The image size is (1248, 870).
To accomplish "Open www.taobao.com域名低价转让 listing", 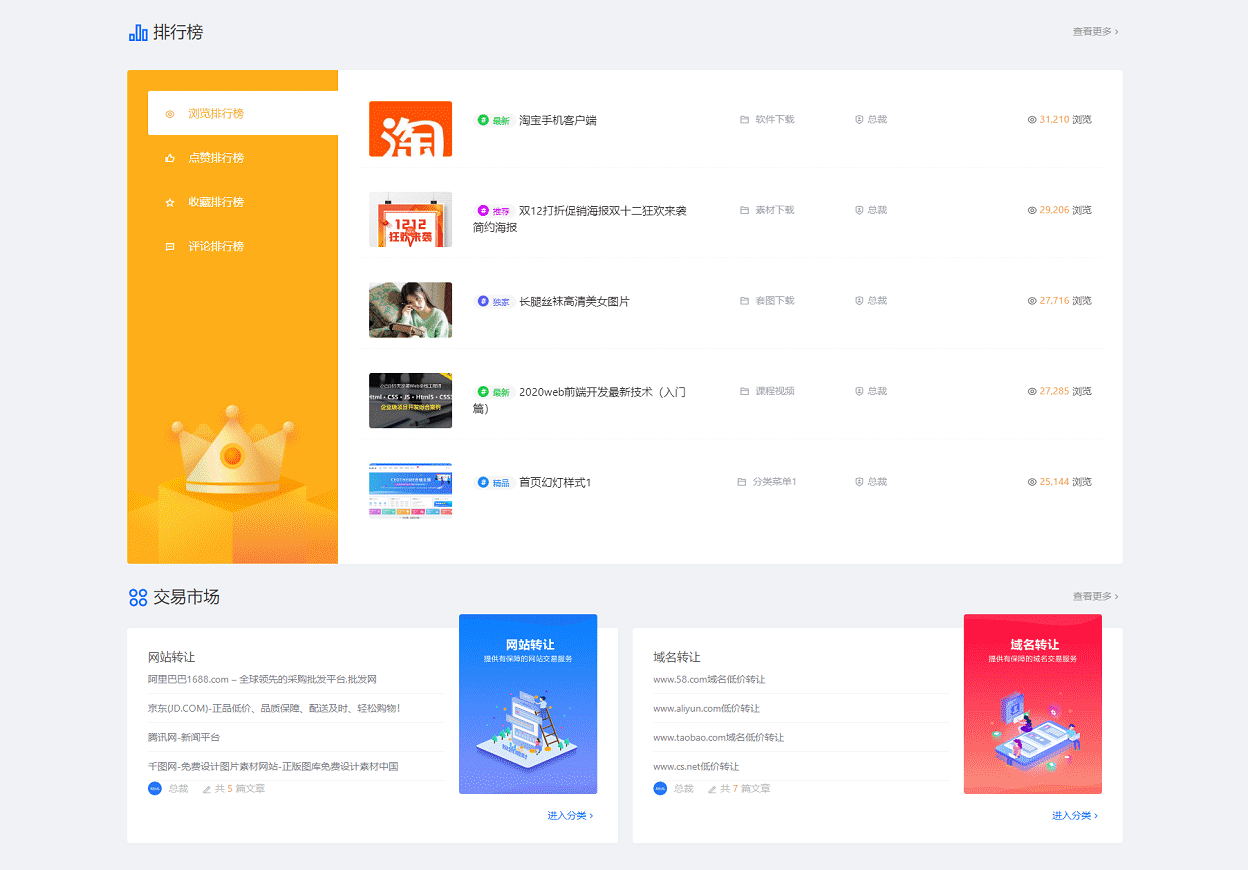I will pyautogui.click(x=718, y=737).
